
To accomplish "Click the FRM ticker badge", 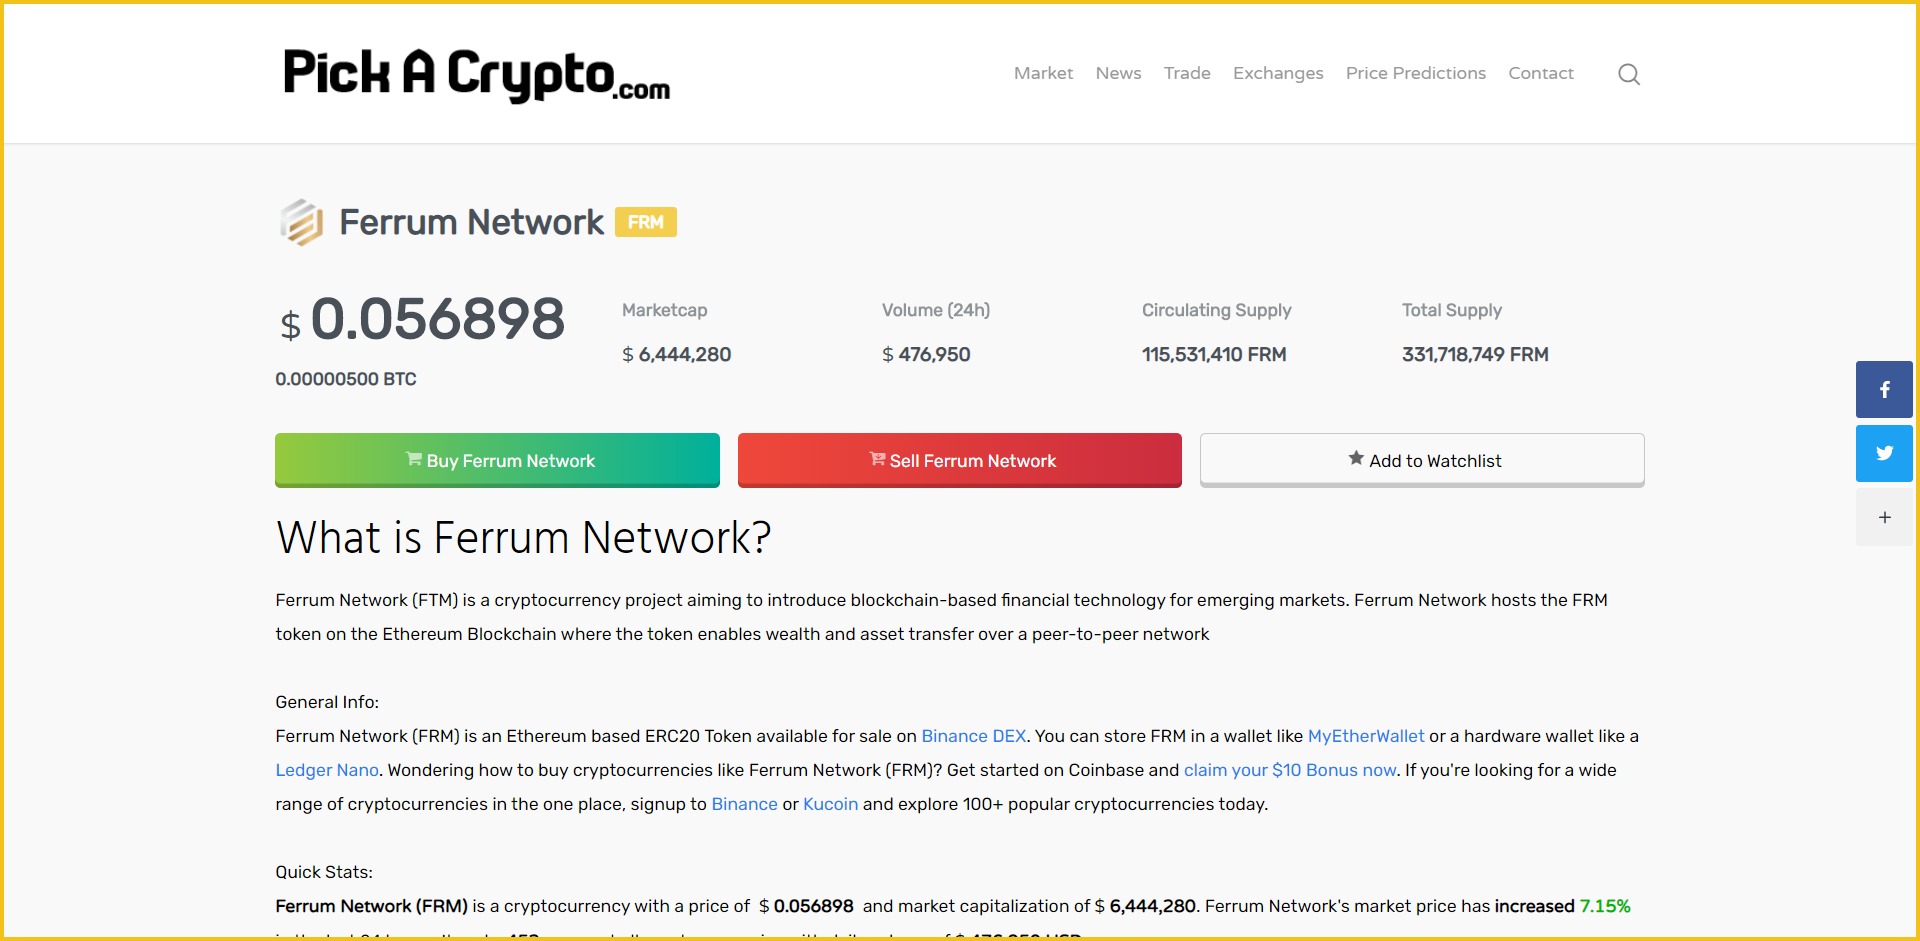I will [x=646, y=221].
